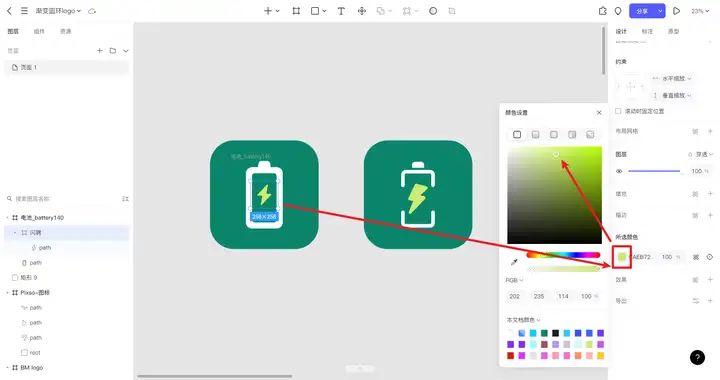
Task: Open the horizontal constraint dropdown
Action: pos(673,78)
